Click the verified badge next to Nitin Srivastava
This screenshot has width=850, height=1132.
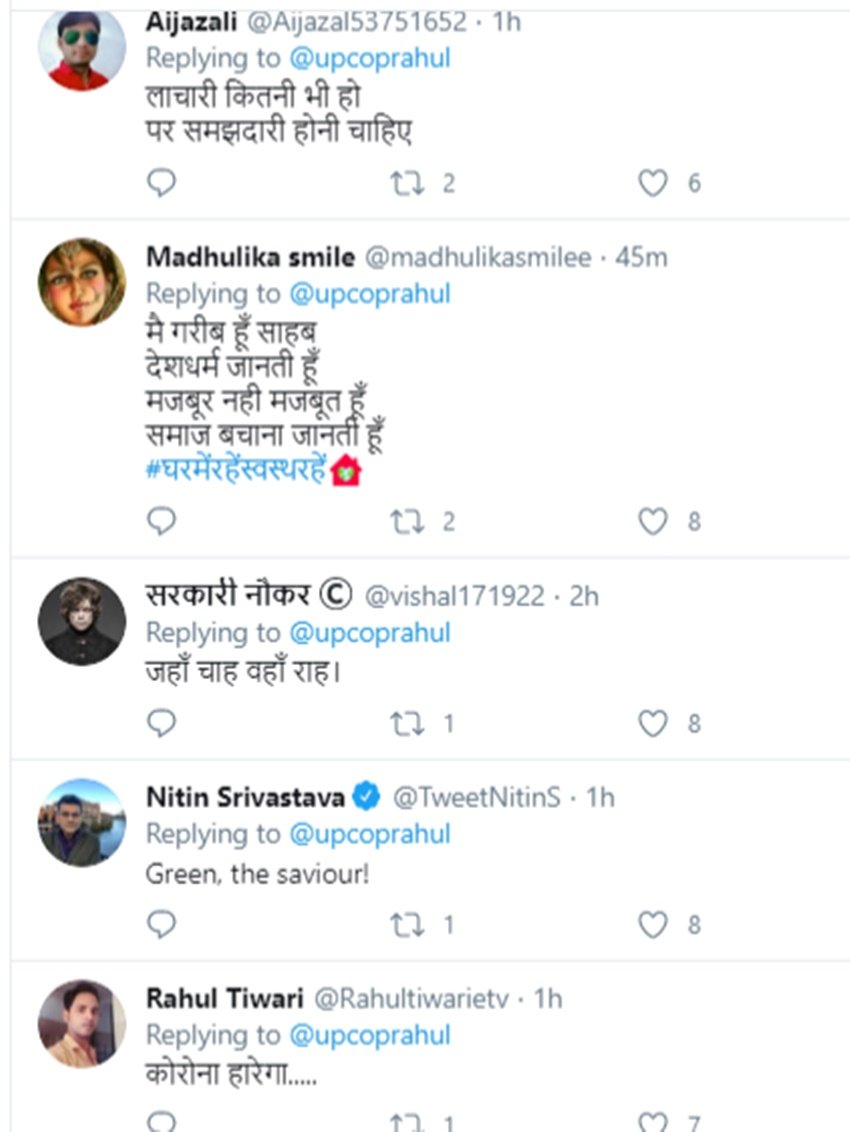pos(366,797)
